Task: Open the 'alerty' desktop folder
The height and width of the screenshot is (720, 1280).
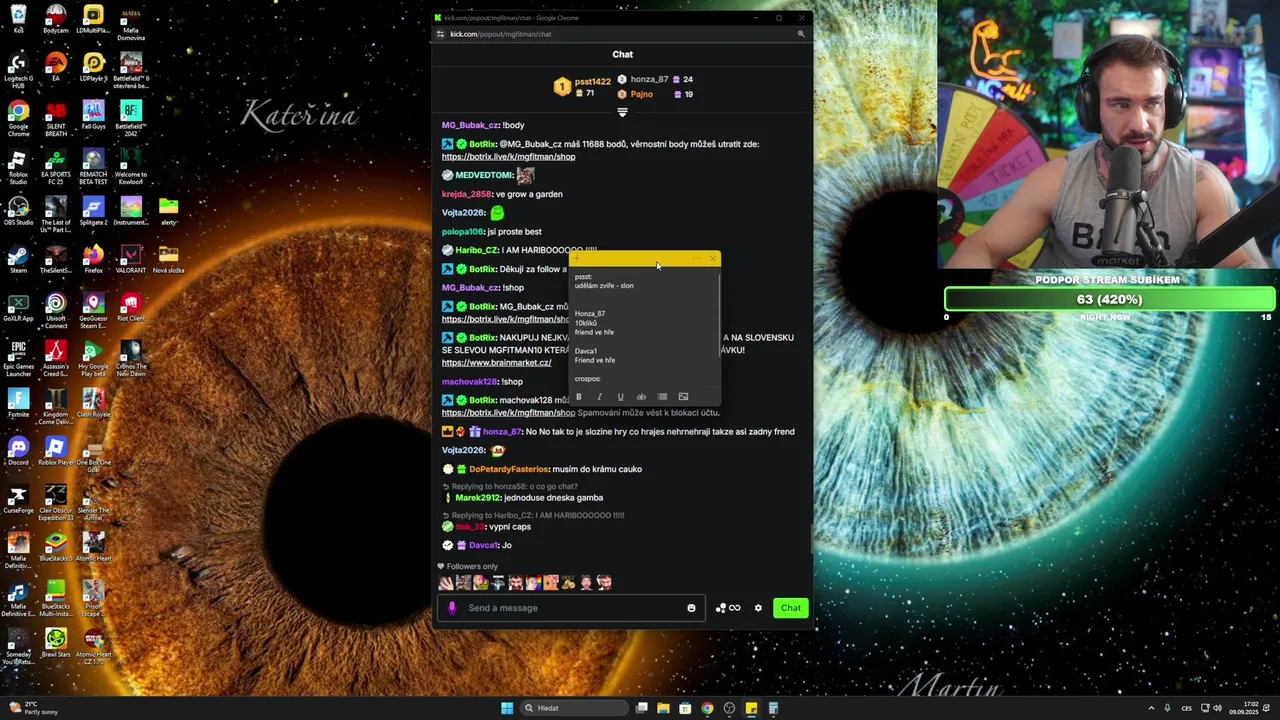Action: tap(168, 211)
